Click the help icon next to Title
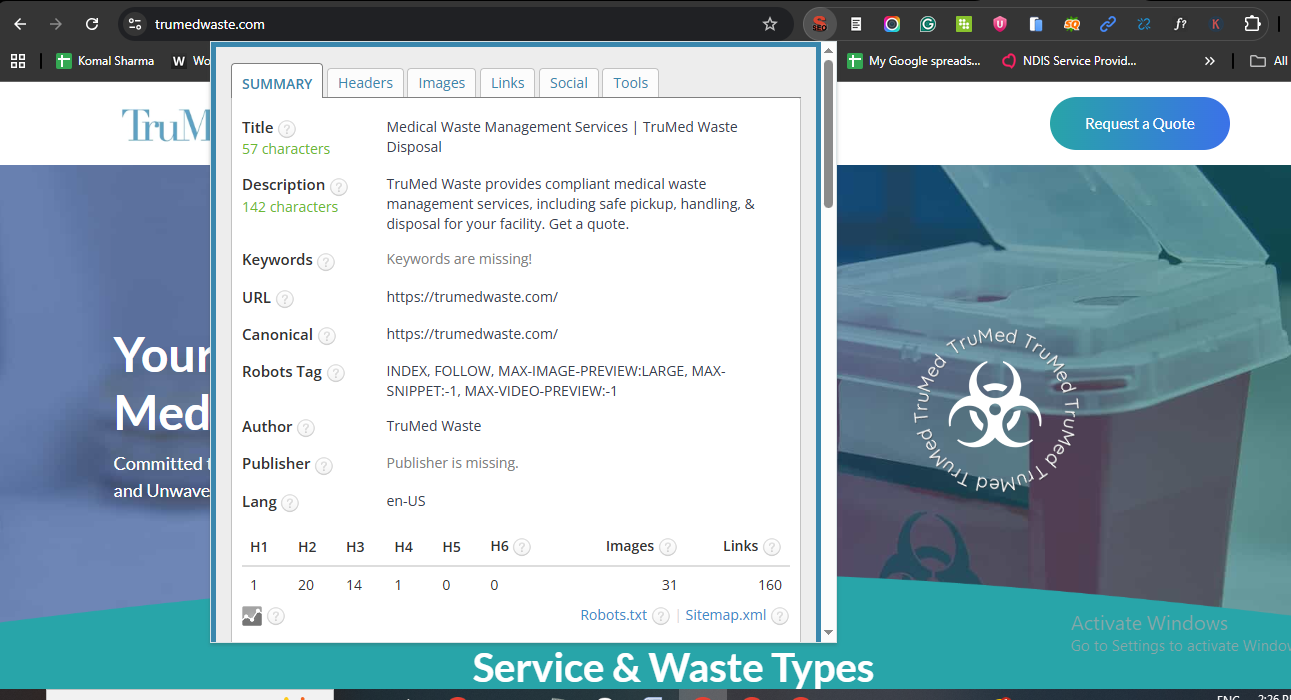Viewport: 1291px width, 700px height. click(287, 128)
